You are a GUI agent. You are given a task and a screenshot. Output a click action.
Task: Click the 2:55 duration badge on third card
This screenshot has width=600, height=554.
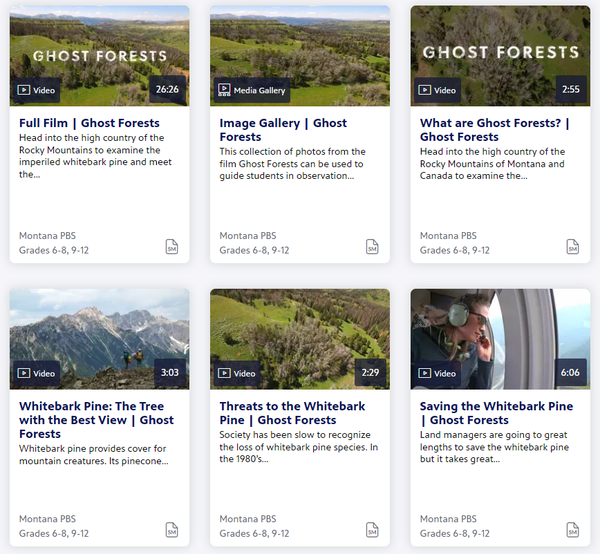click(570, 90)
